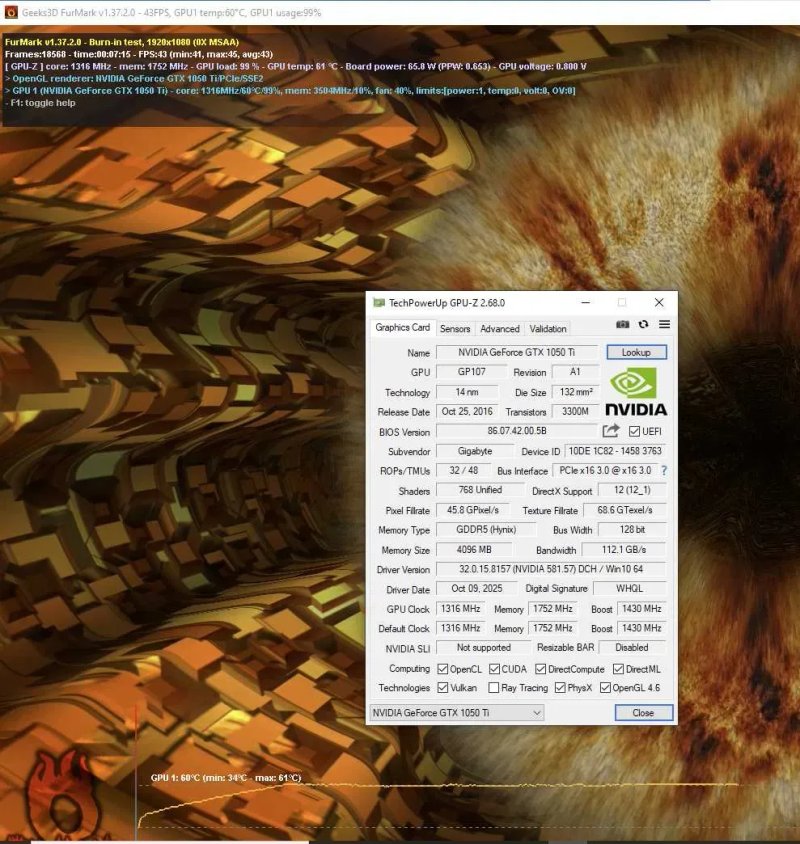Click the Transistors value 3300M
The width and height of the screenshot is (800, 844).
coord(575,411)
